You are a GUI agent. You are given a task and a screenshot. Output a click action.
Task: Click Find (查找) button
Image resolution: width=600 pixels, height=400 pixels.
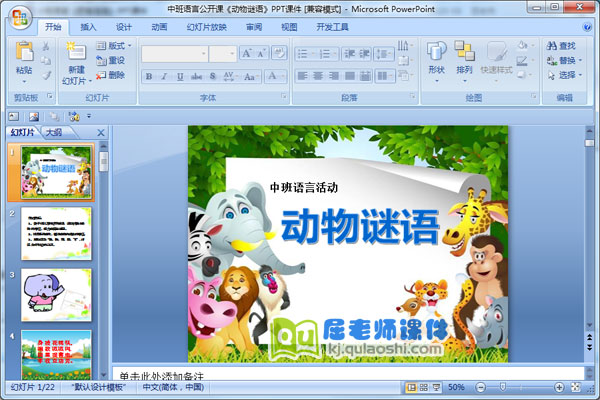point(561,46)
